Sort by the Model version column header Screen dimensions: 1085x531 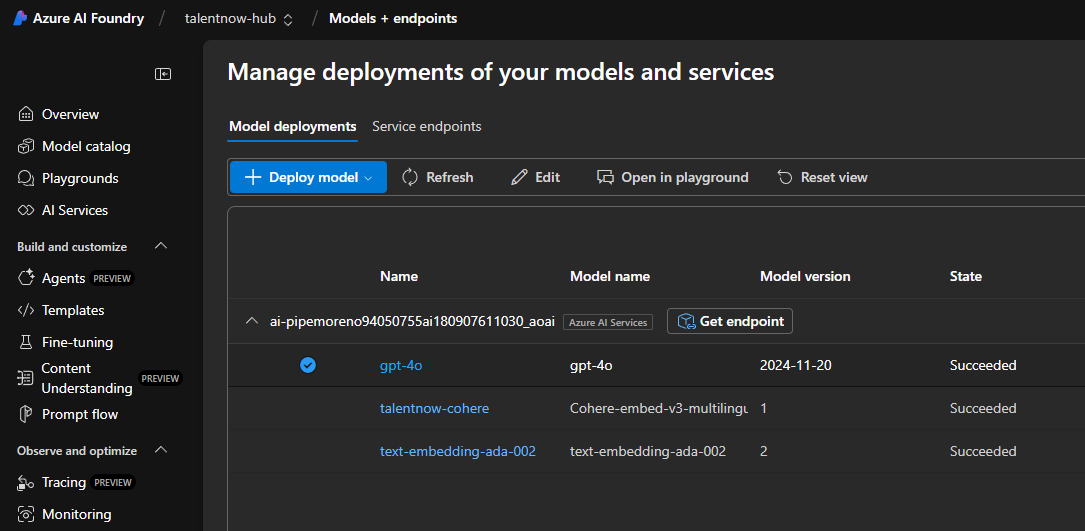[x=805, y=276]
